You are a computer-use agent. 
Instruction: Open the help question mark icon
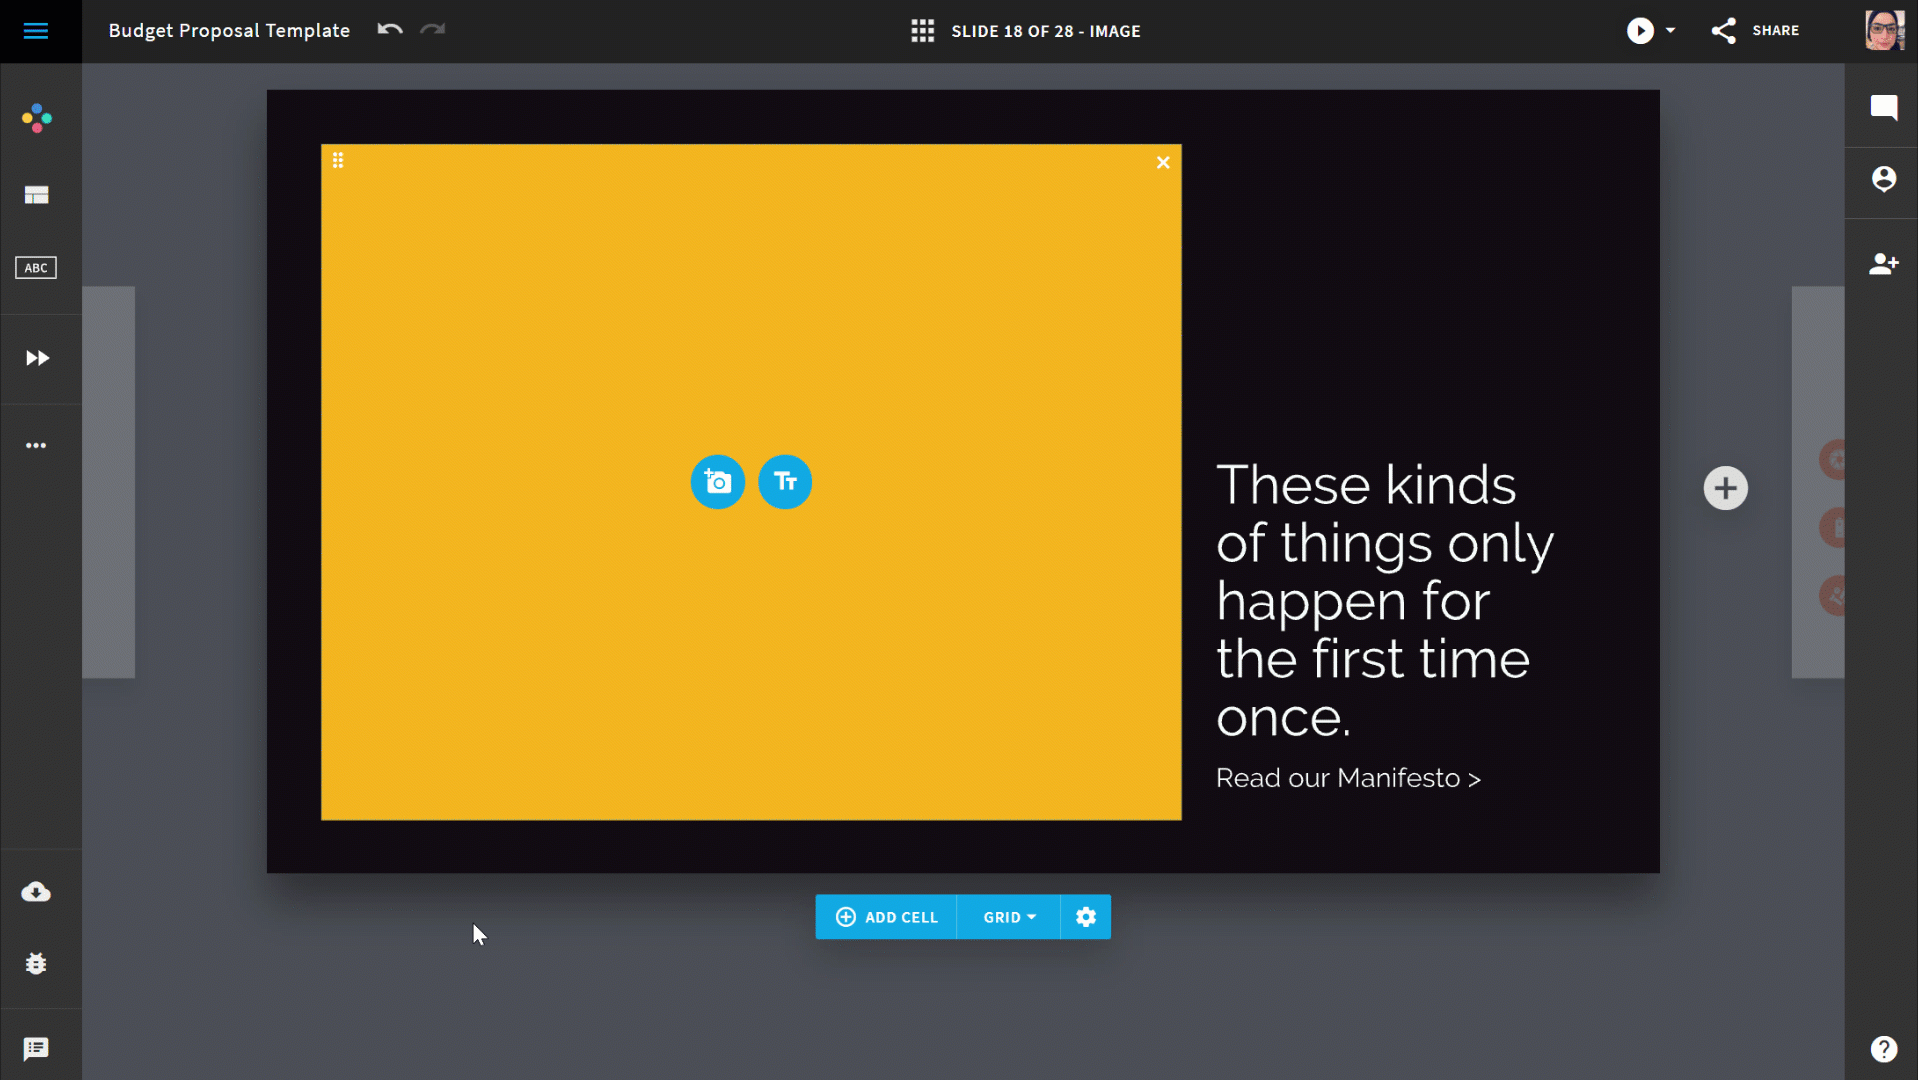coord(1884,1049)
